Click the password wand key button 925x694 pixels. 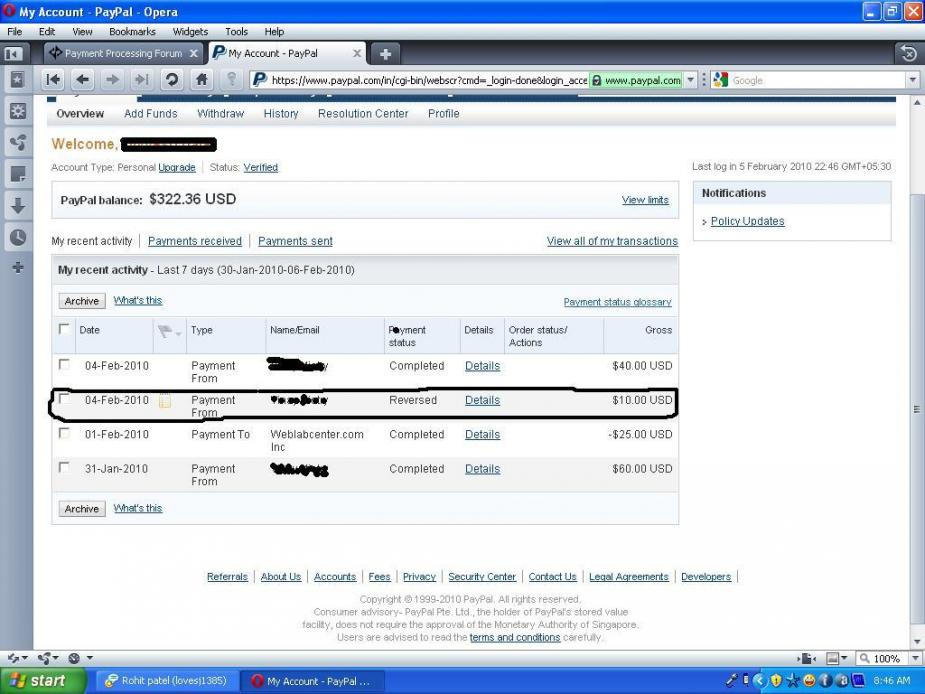click(x=232, y=79)
